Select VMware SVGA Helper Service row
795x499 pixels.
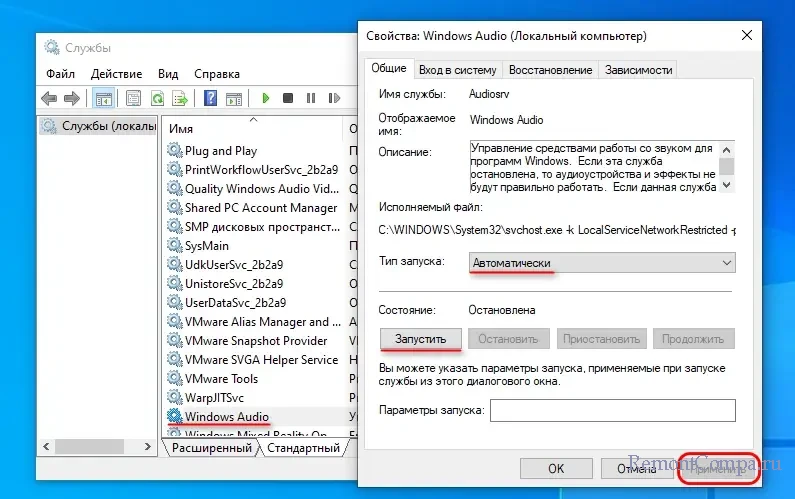click(261, 360)
